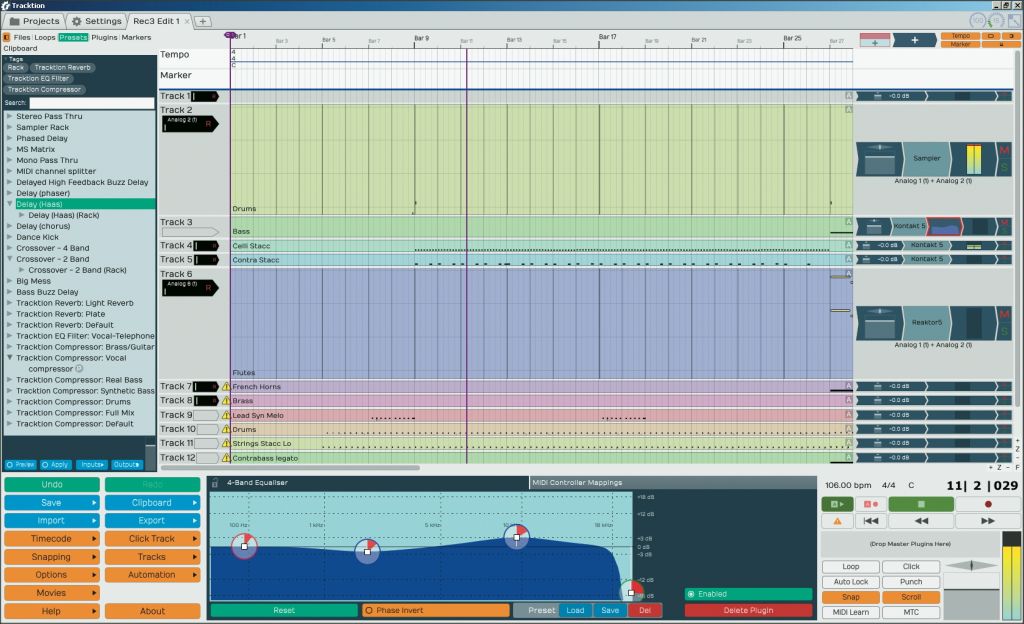Add a new tab with the plus button
The image size is (1024, 624).
202,22
